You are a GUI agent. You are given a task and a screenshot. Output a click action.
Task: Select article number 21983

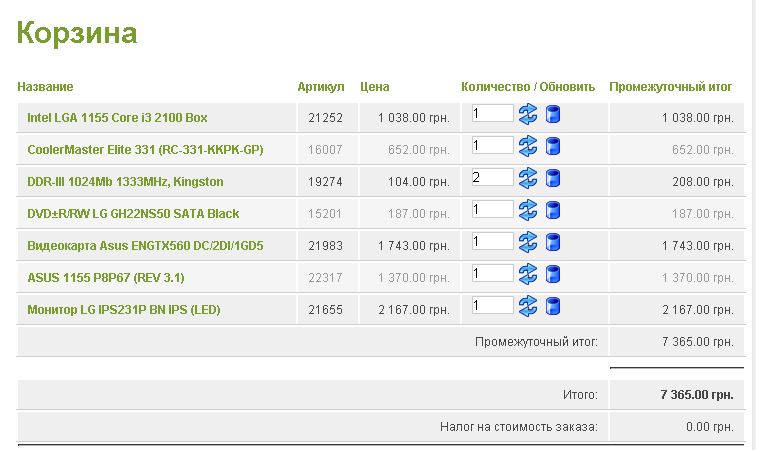click(x=325, y=246)
